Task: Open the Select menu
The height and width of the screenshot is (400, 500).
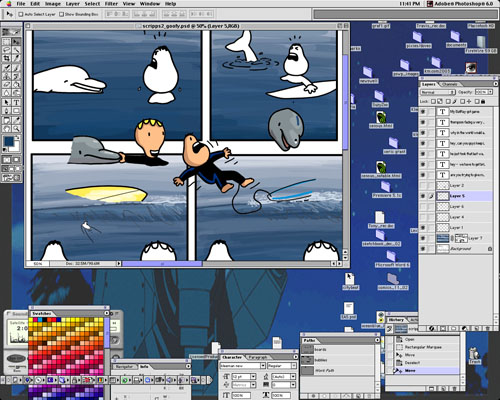Action: (x=92, y=4)
